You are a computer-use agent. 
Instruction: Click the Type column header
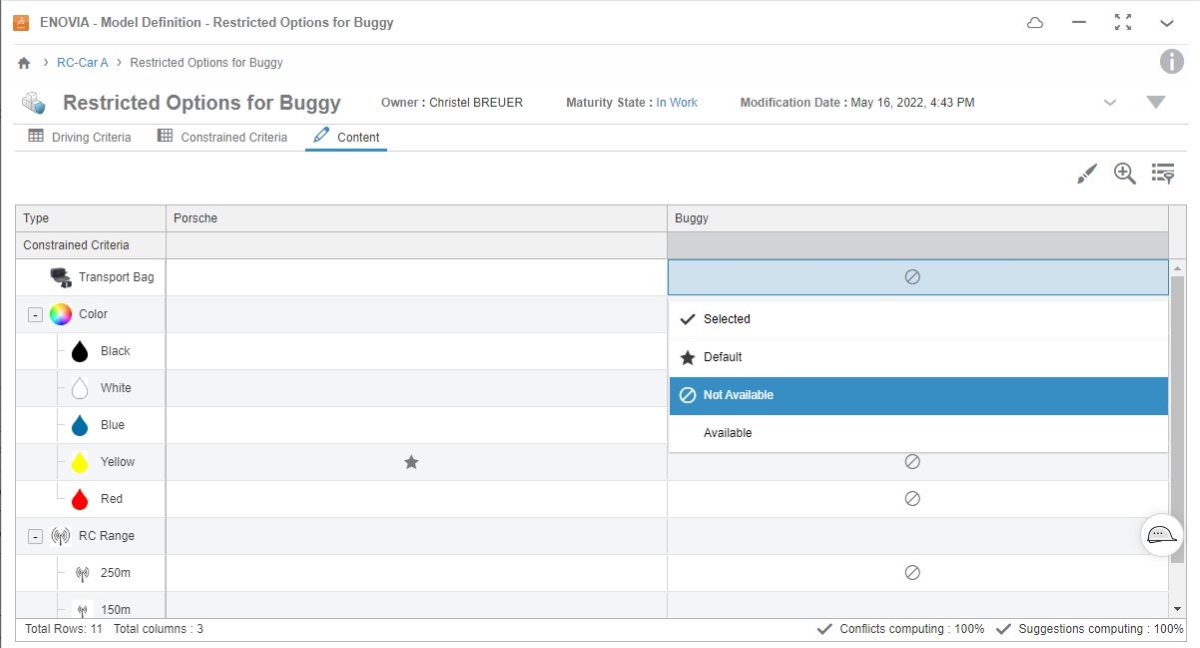(x=91, y=218)
